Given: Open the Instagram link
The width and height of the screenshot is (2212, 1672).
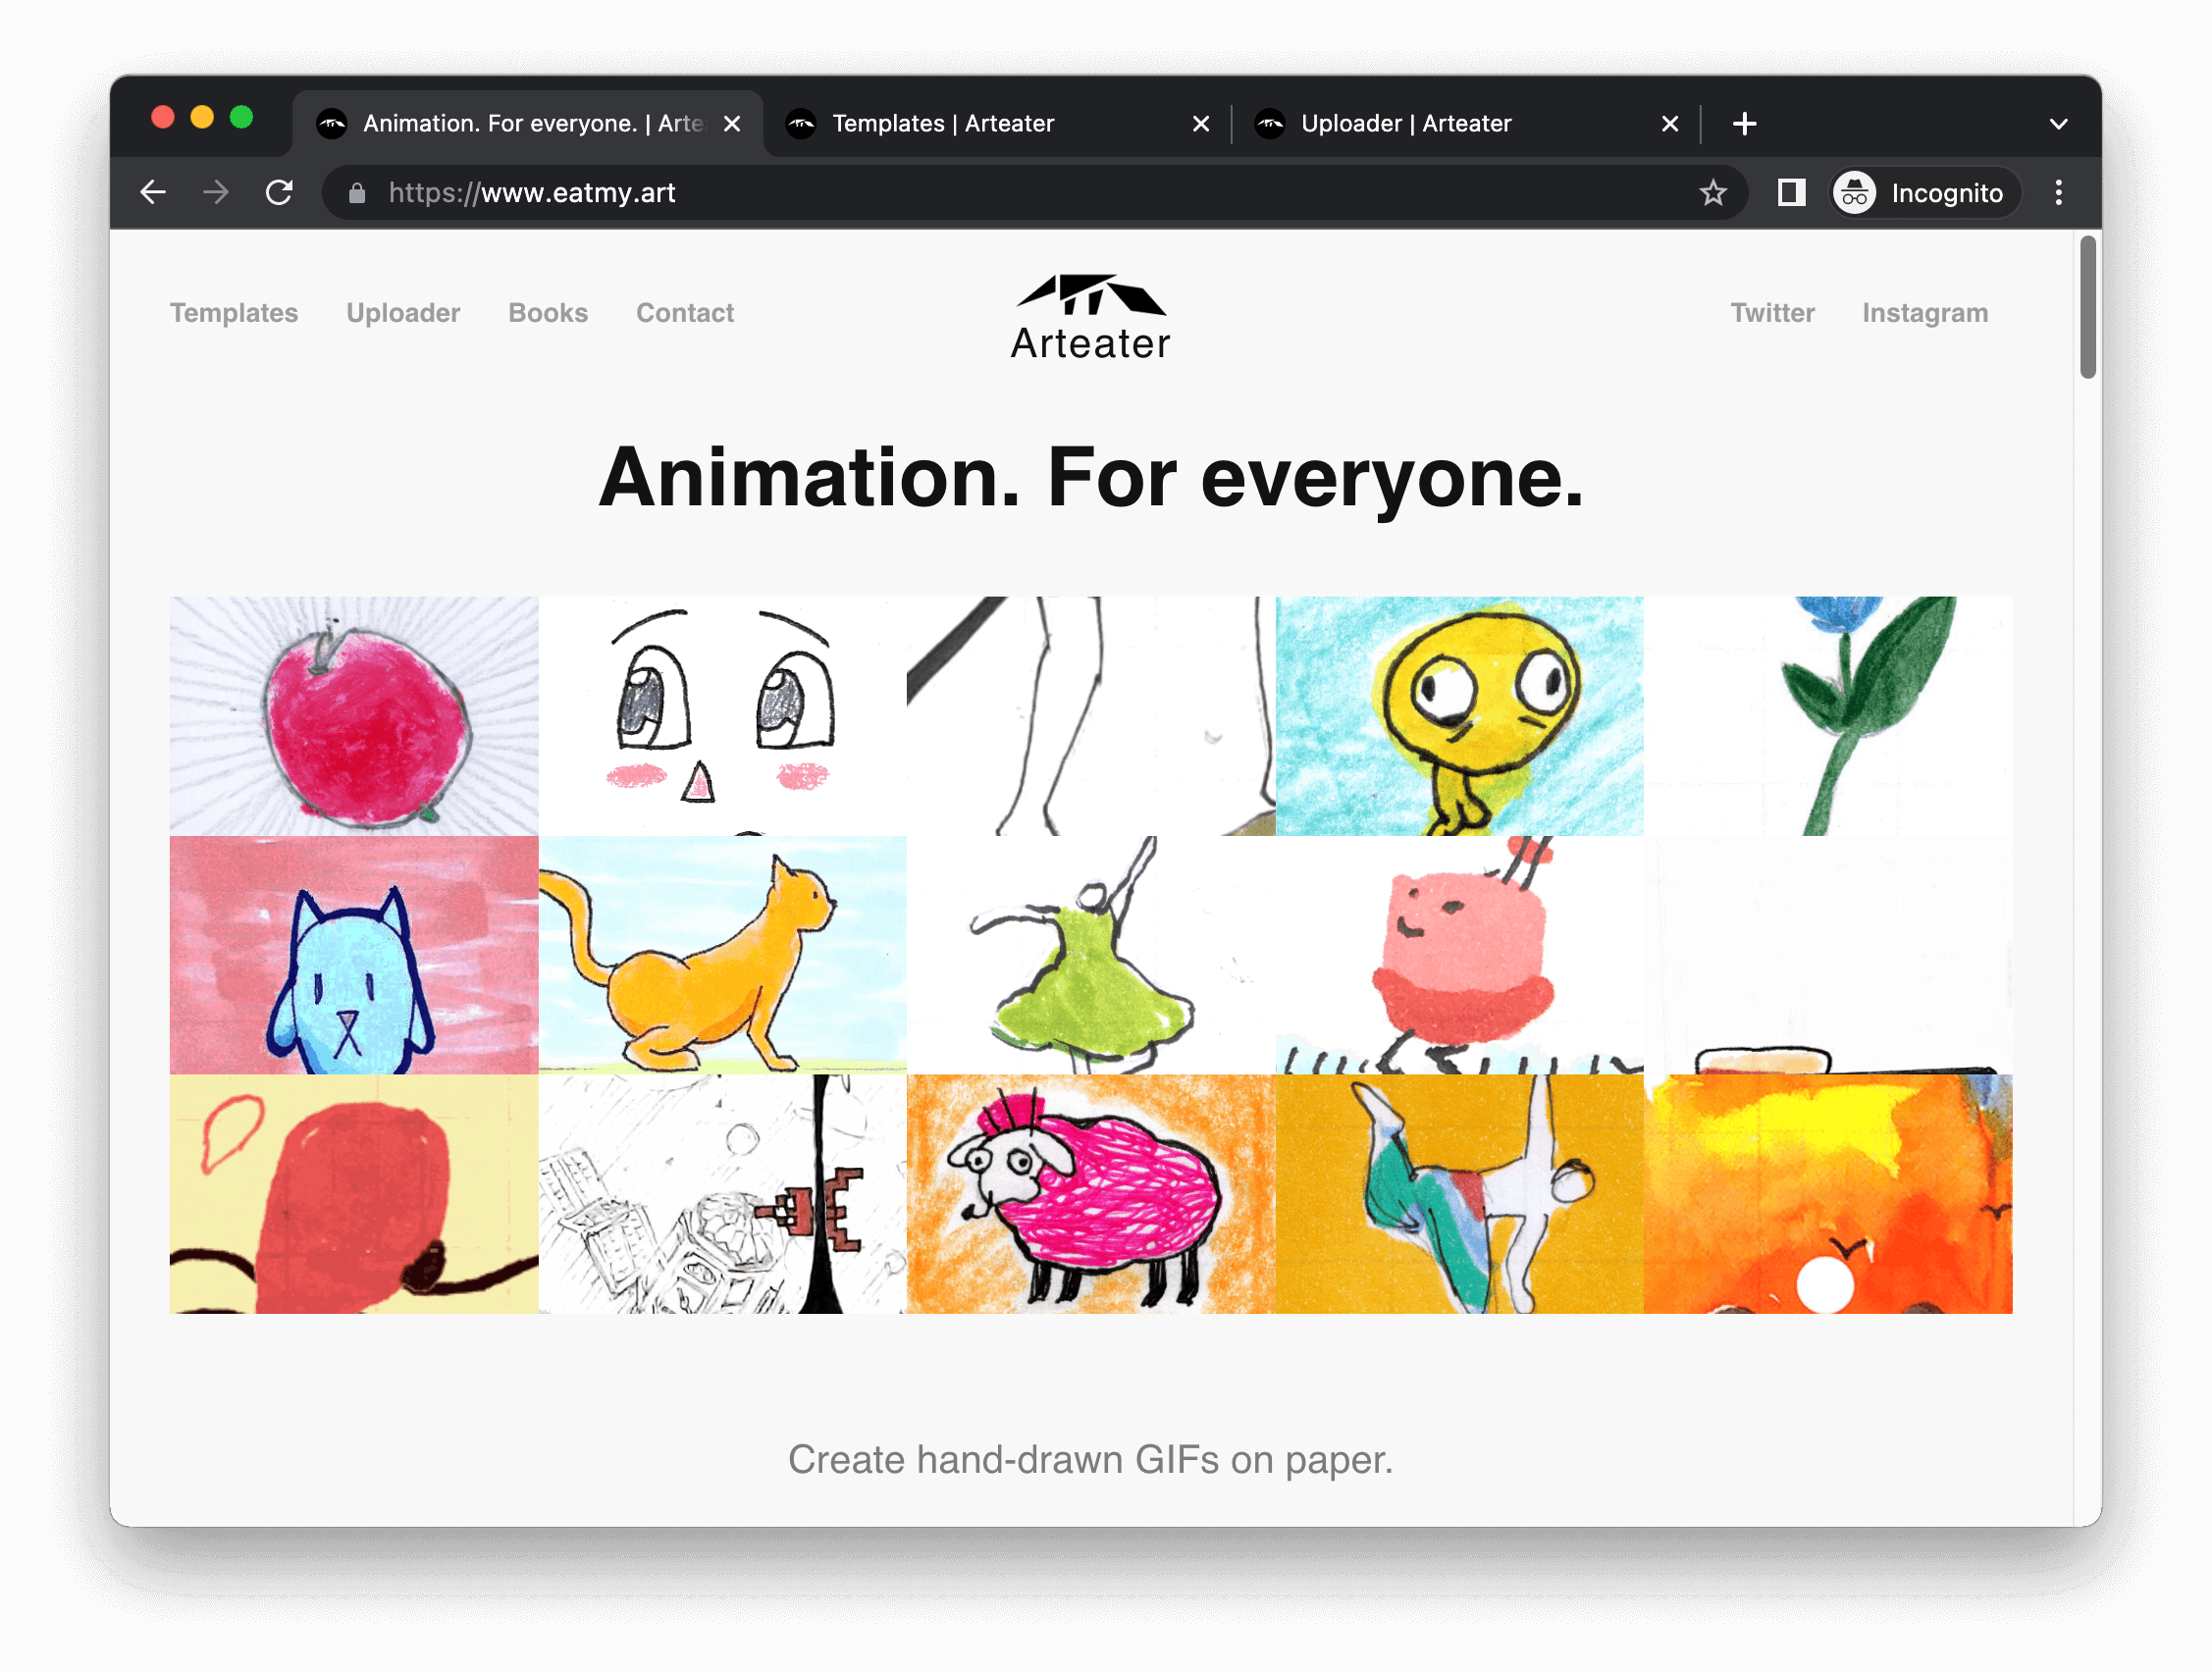Looking at the screenshot, I should click(x=1924, y=313).
